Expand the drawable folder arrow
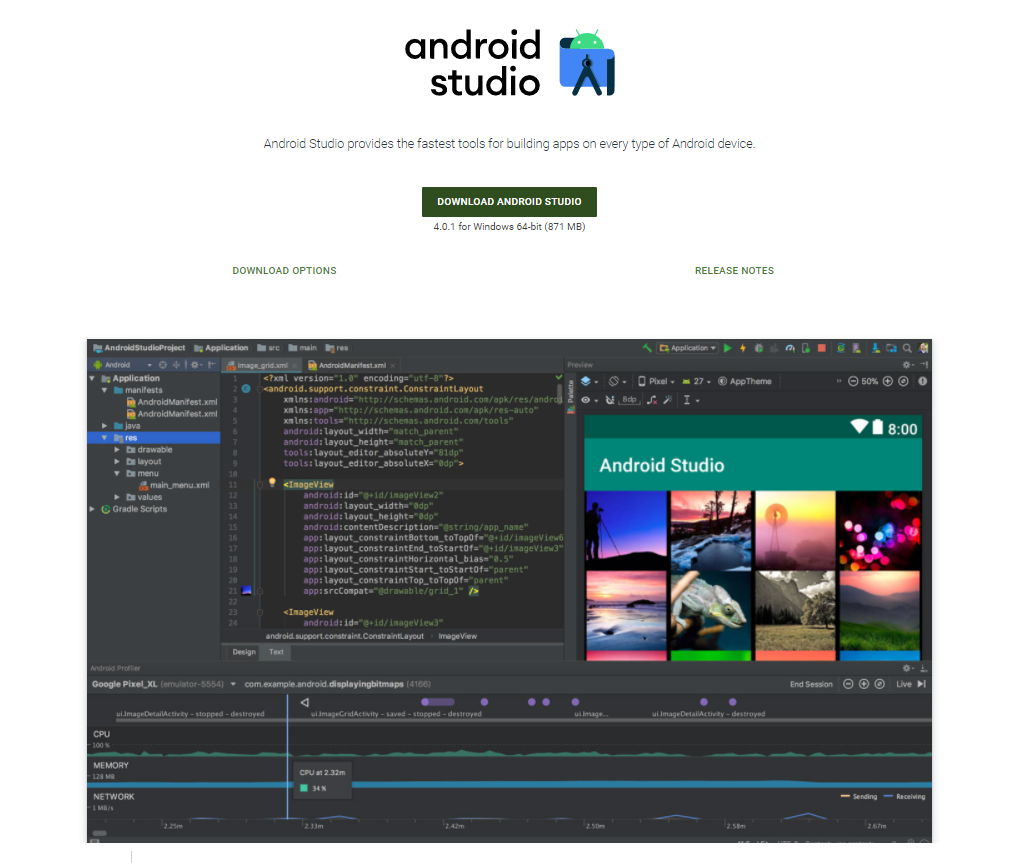This screenshot has height=863, width=1011. pyautogui.click(x=117, y=450)
